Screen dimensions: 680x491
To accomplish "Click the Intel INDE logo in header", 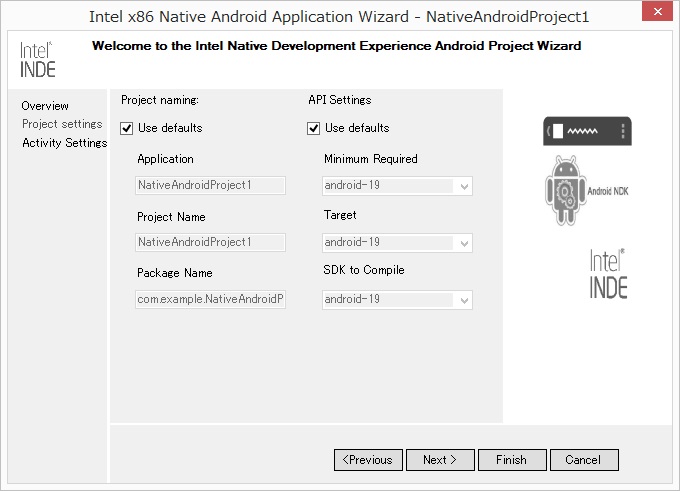I will (x=38, y=60).
